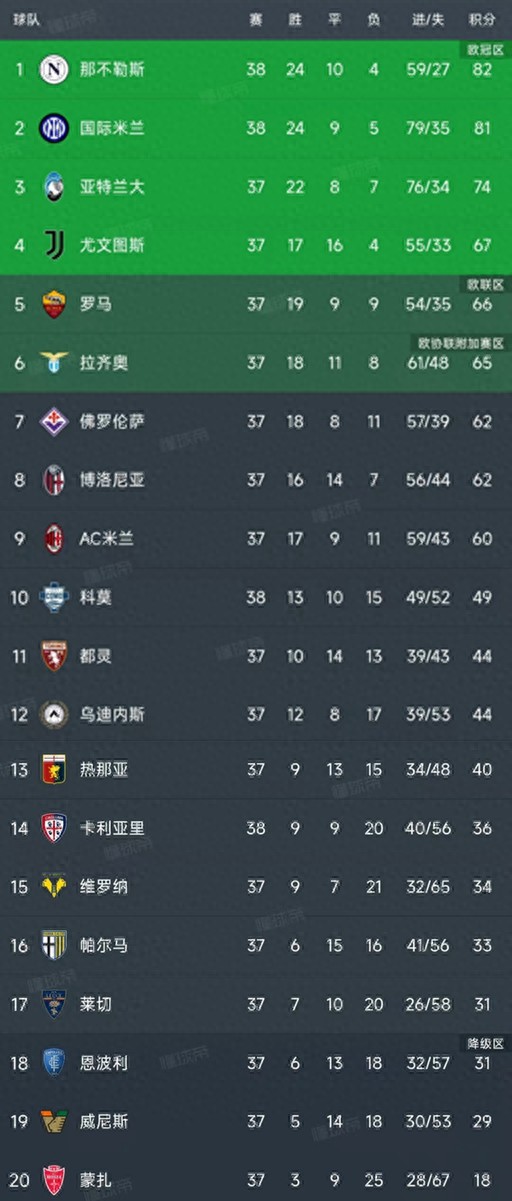This screenshot has width=512, height=1201.
Task: Click the Genoa team crest
Action: point(54,771)
